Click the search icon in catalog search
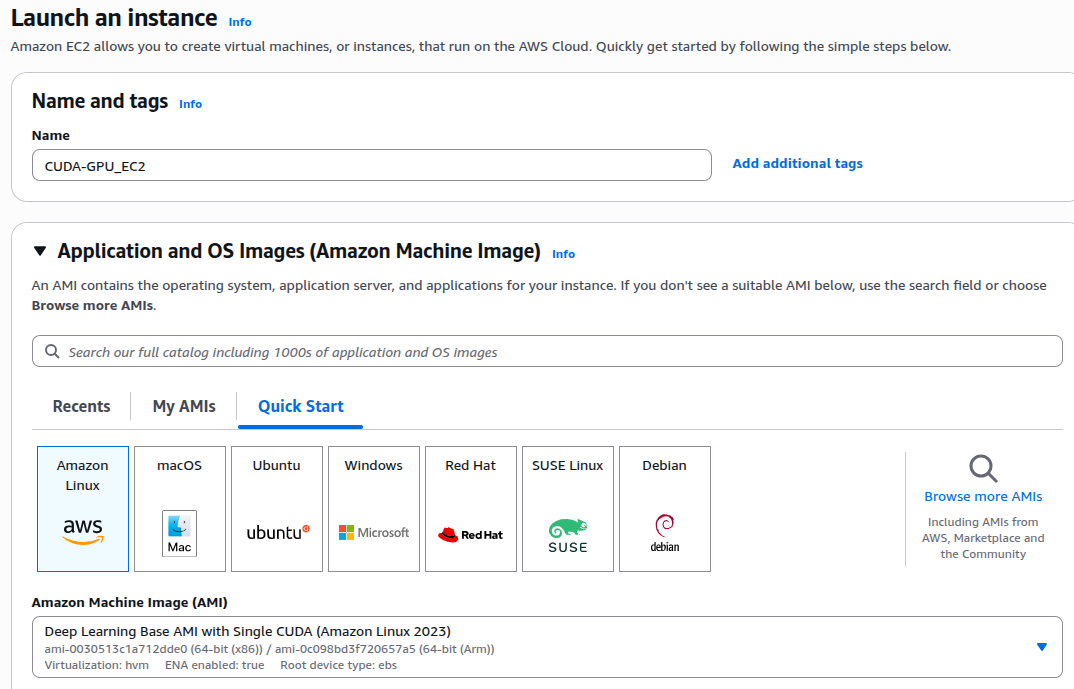Viewport: 1074px width, 689px height. point(52,352)
